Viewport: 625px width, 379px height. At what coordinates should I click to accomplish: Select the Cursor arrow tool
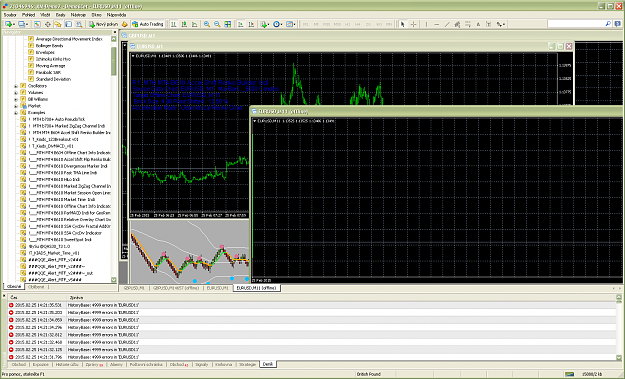pos(403,24)
